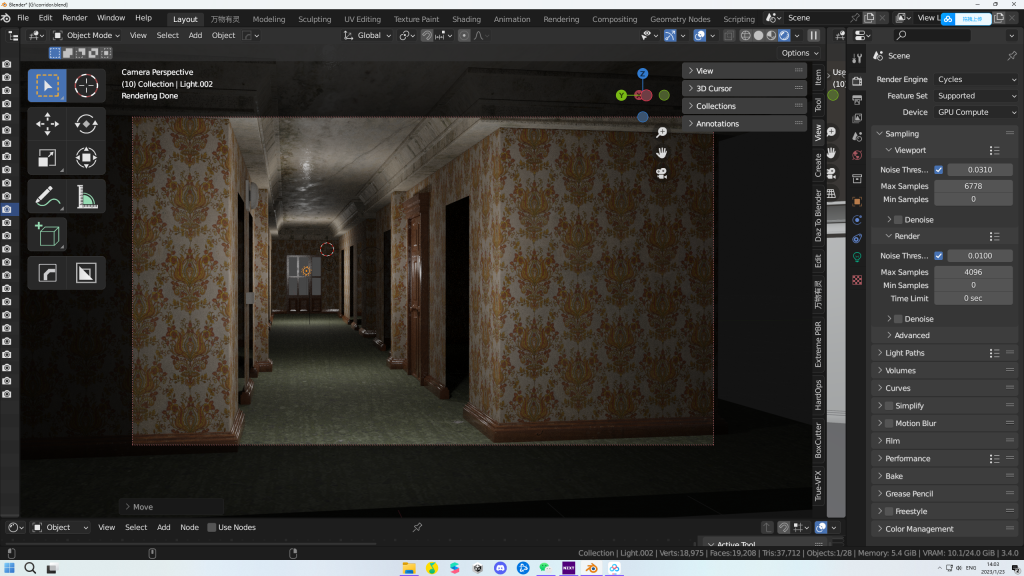Click the zoom viewport navigation icon
Screen dimensions: 1024x576
[x=662, y=133]
